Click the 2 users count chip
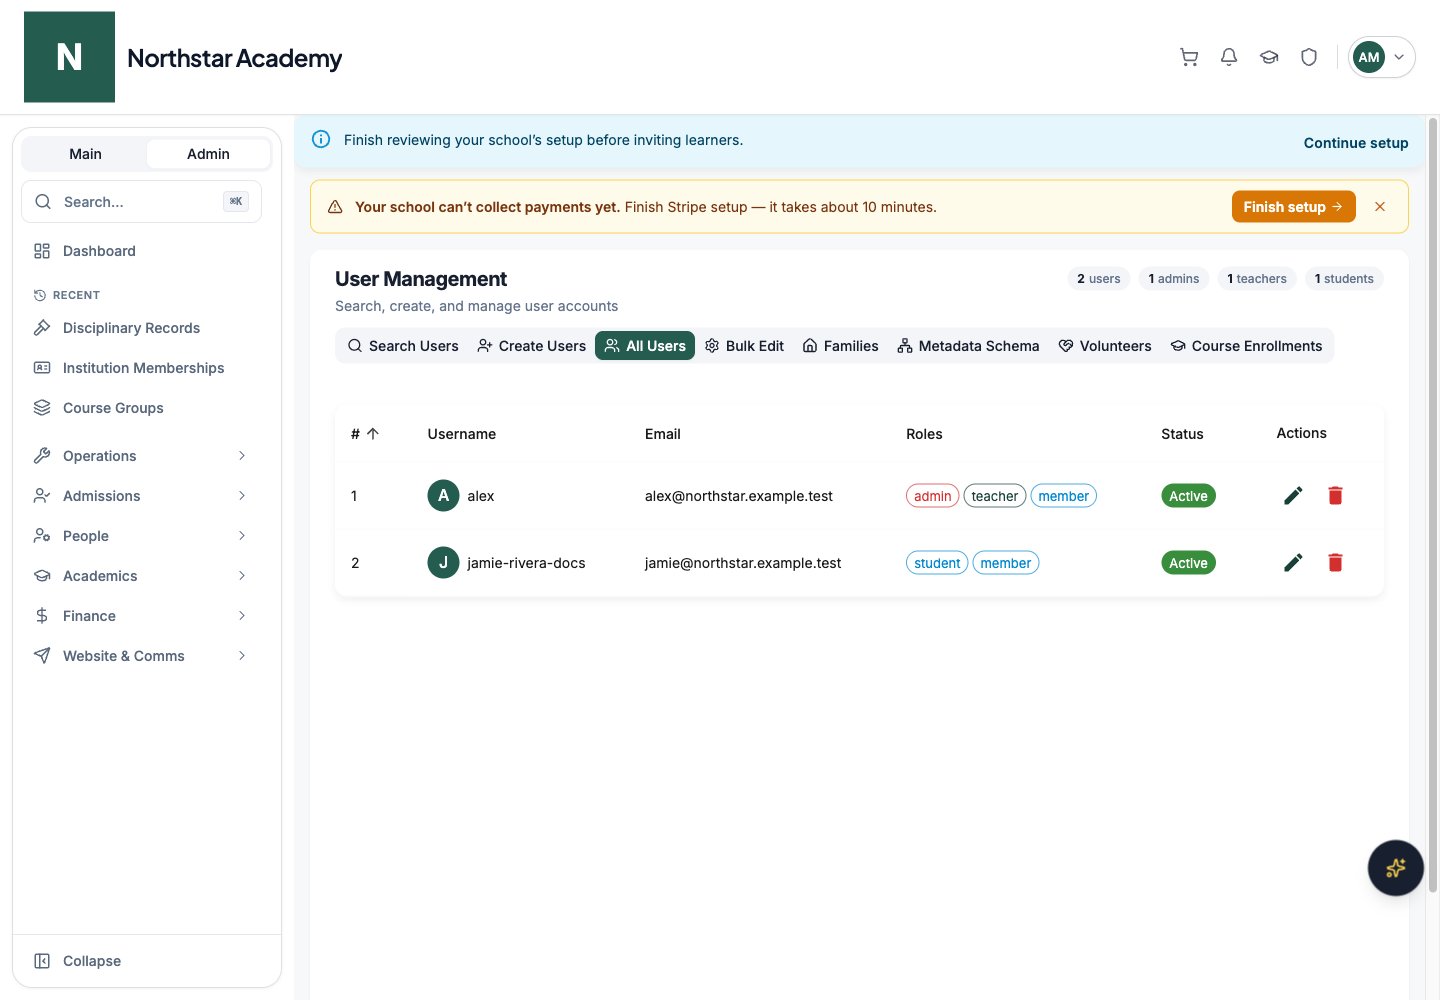The height and width of the screenshot is (1000, 1440). coord(1099,279)
